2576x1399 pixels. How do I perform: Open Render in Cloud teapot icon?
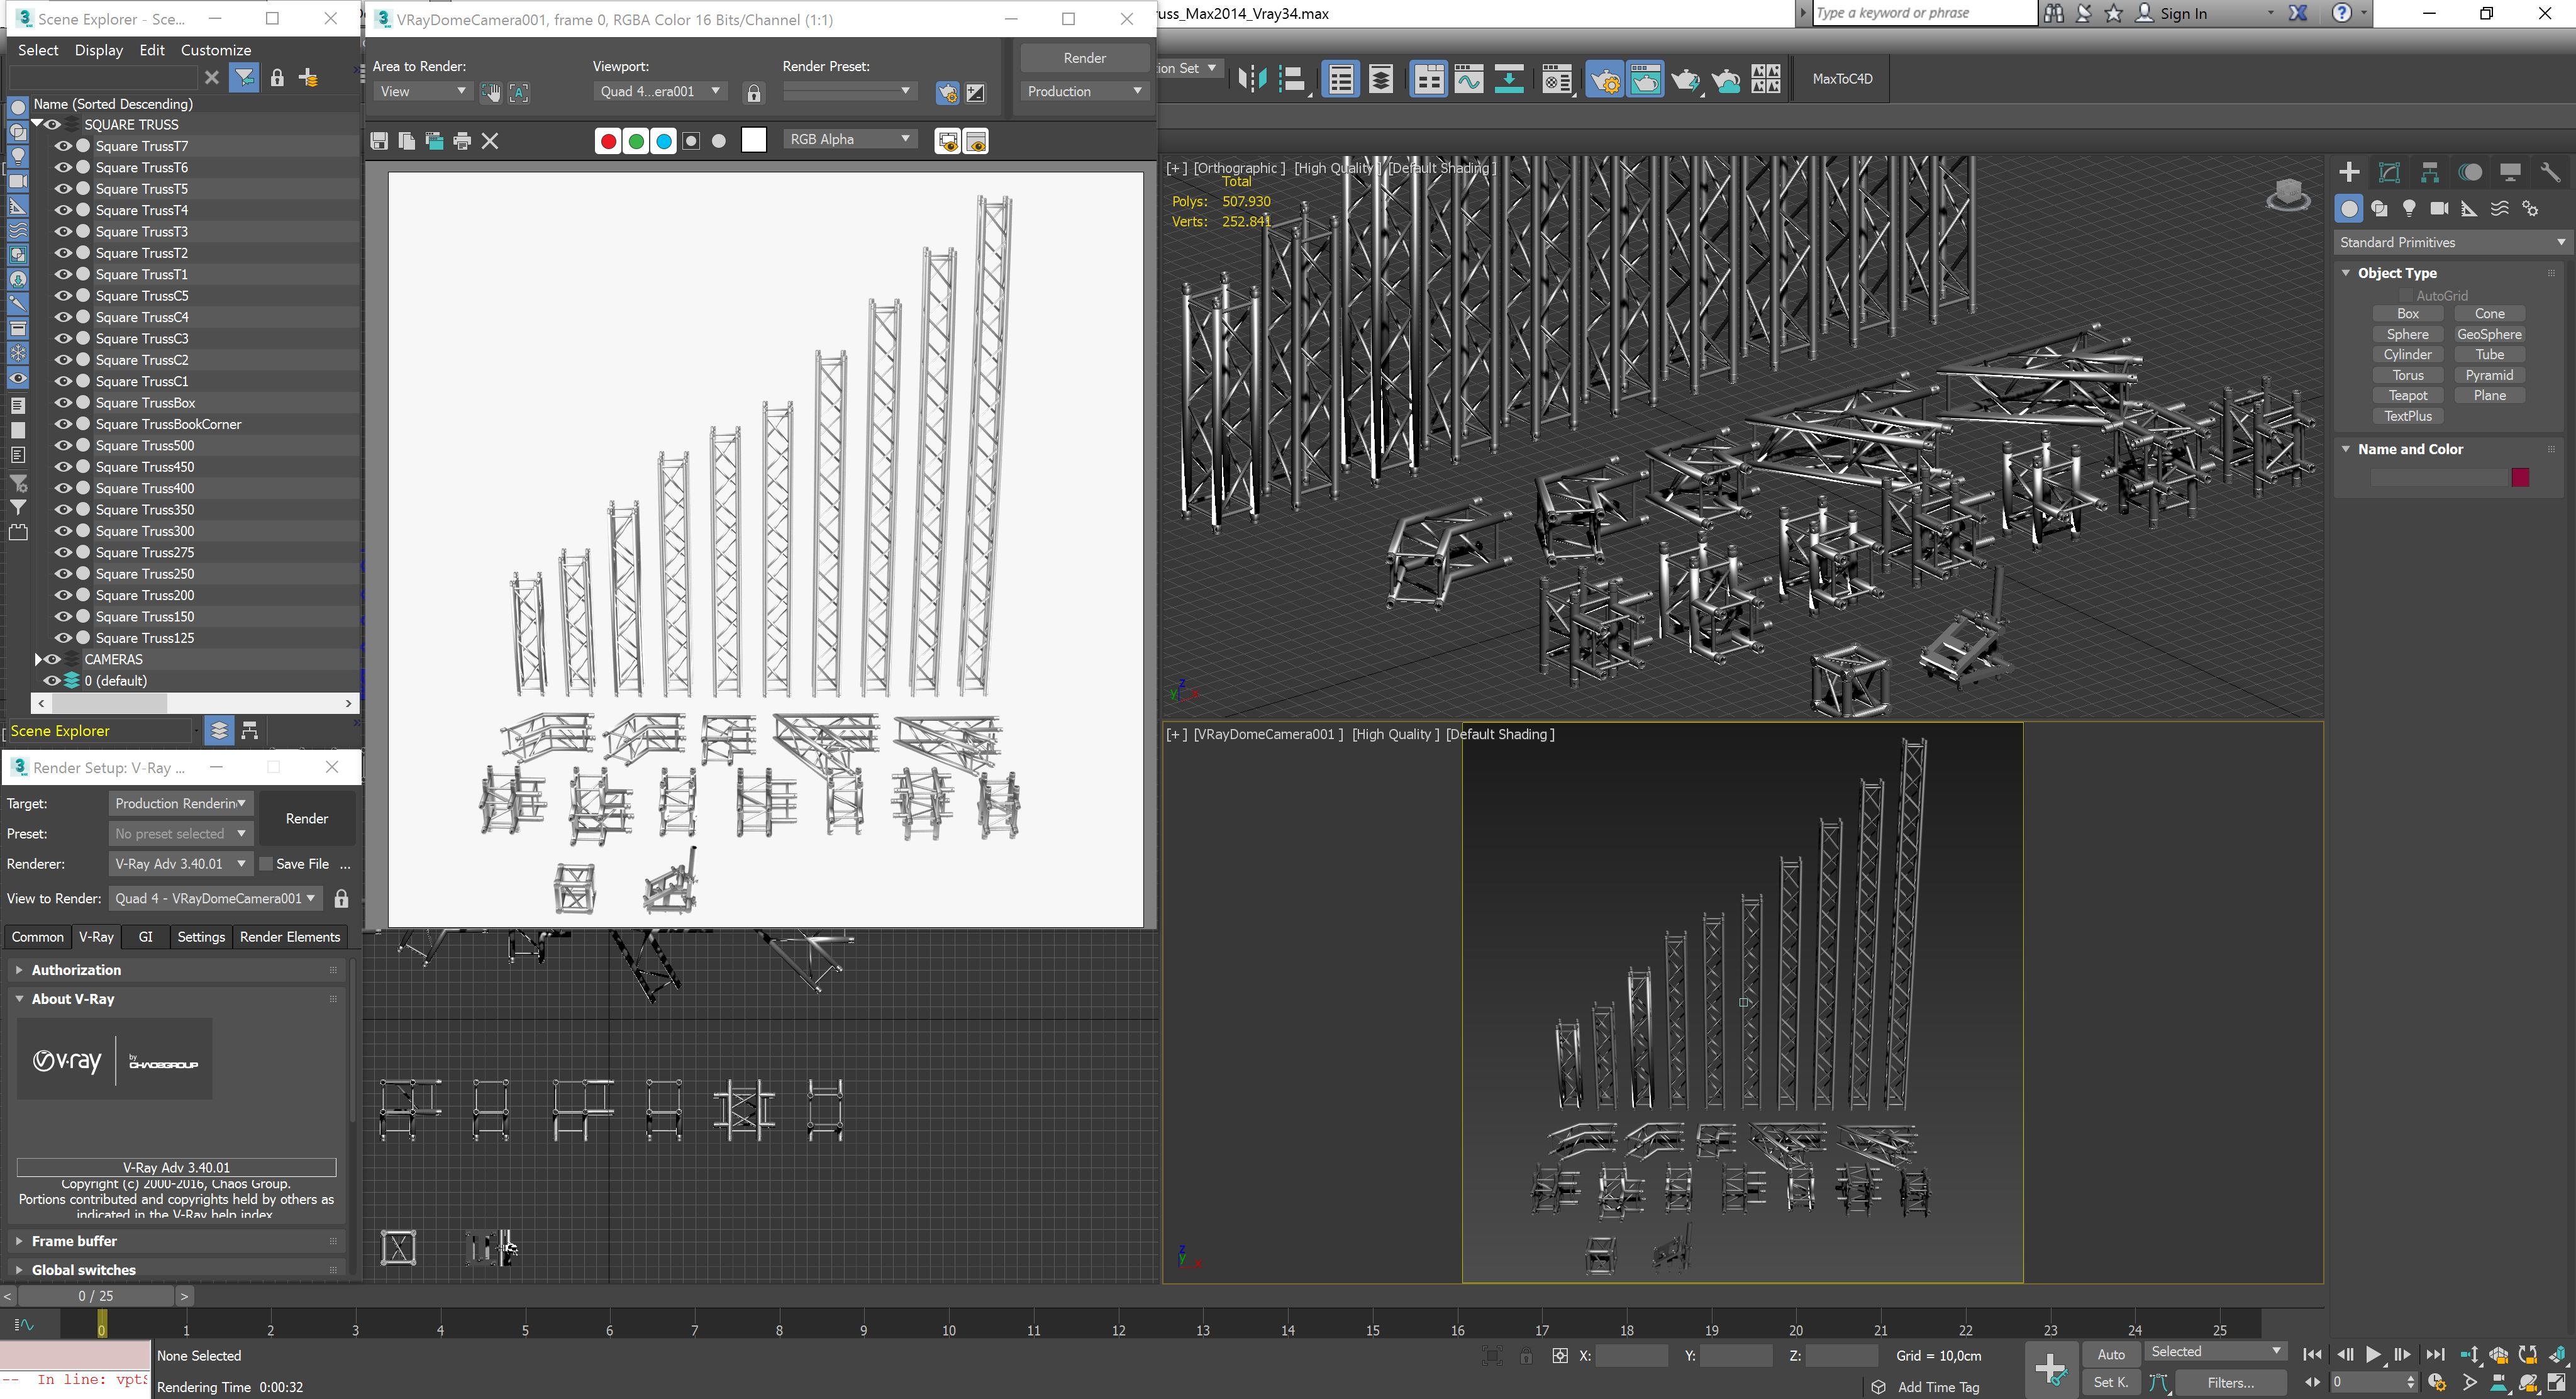(1726, 79)
